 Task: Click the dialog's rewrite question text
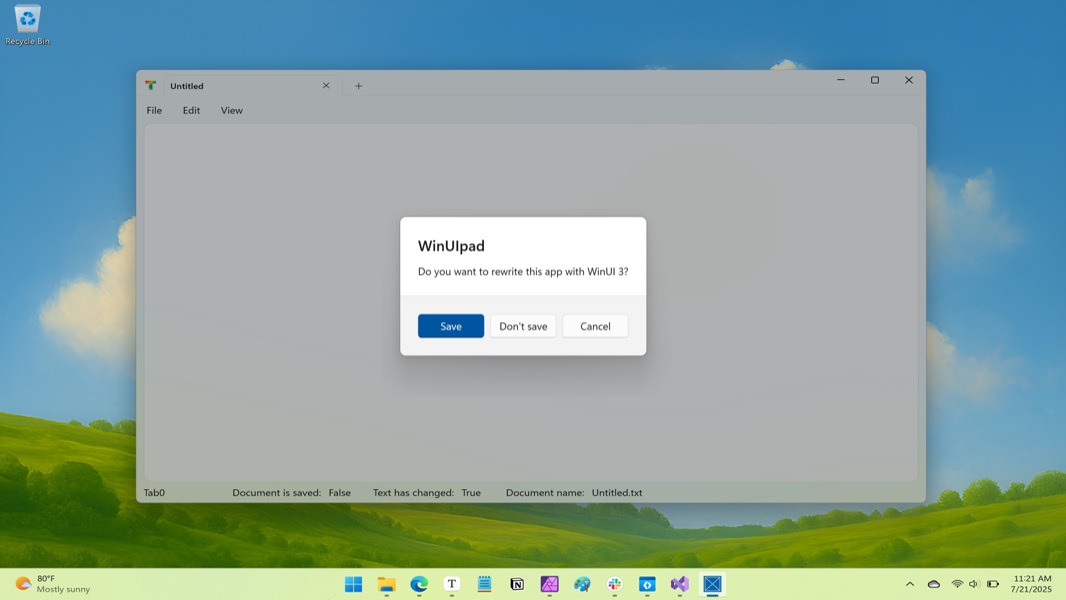pyautogui.click(x=523, y=271)
